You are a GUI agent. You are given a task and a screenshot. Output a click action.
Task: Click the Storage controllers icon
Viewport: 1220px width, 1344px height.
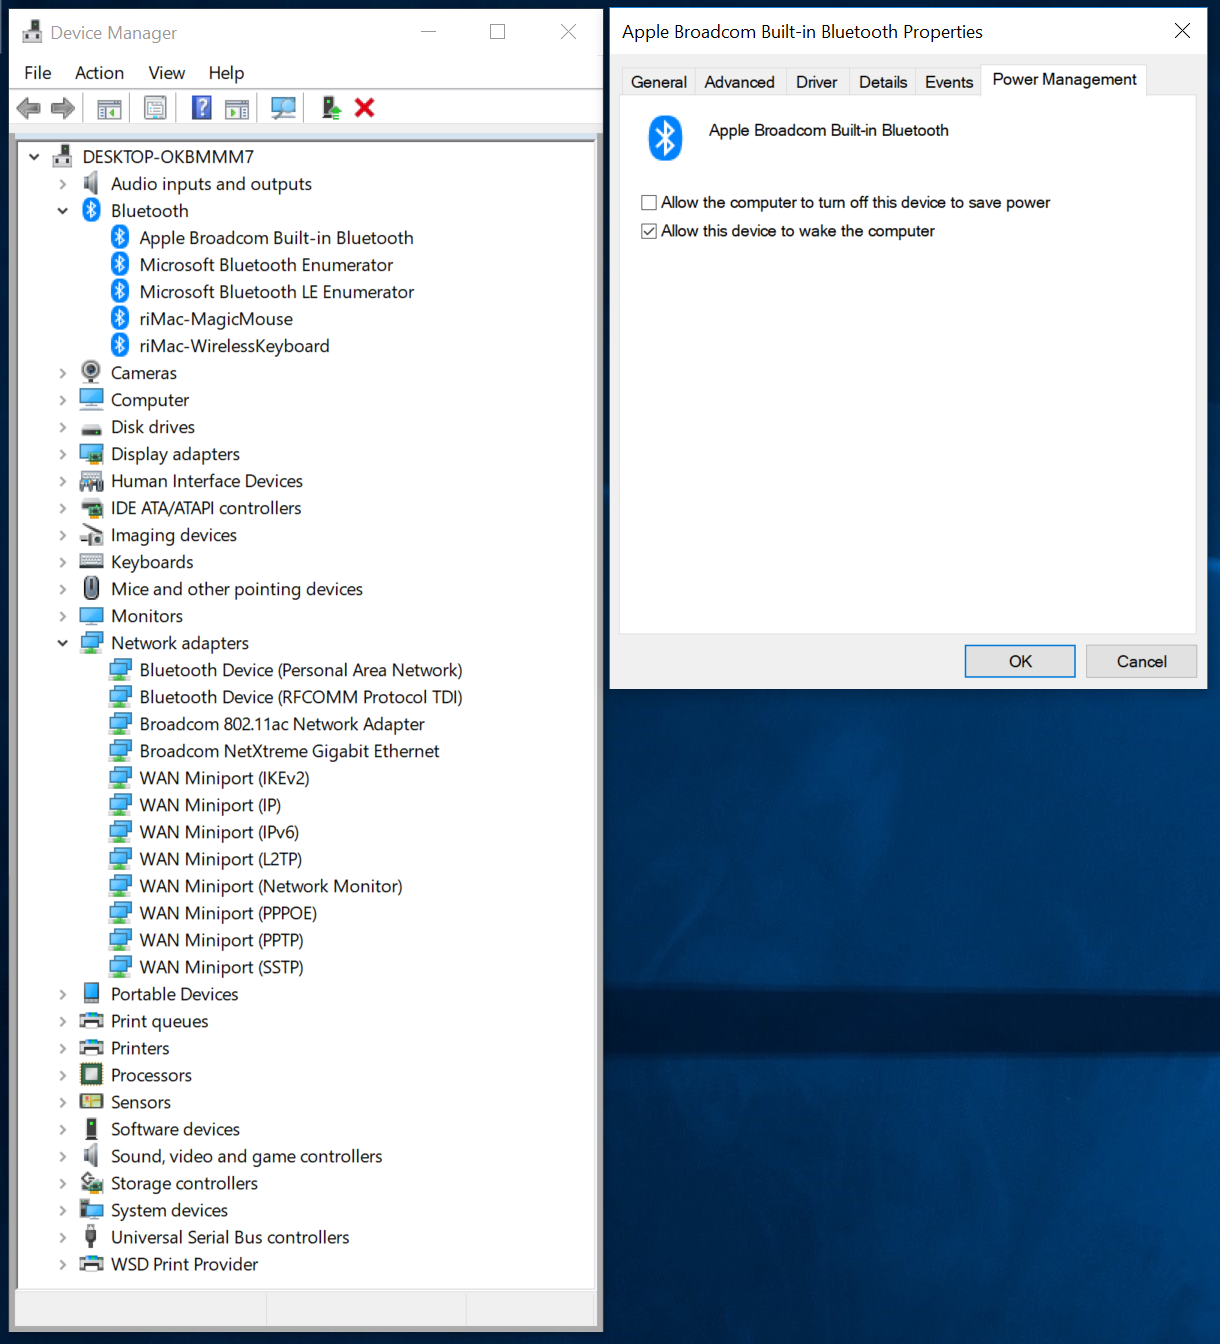[x=91, y=1182]
